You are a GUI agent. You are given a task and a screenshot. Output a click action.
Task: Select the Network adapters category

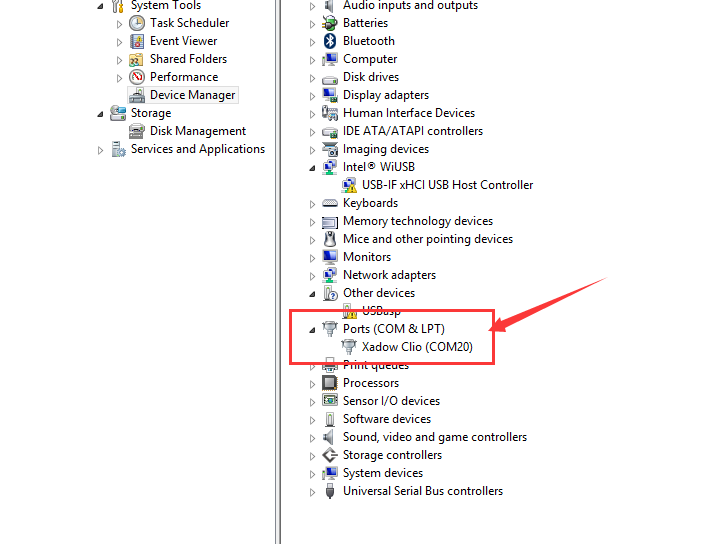pos(389,275)
